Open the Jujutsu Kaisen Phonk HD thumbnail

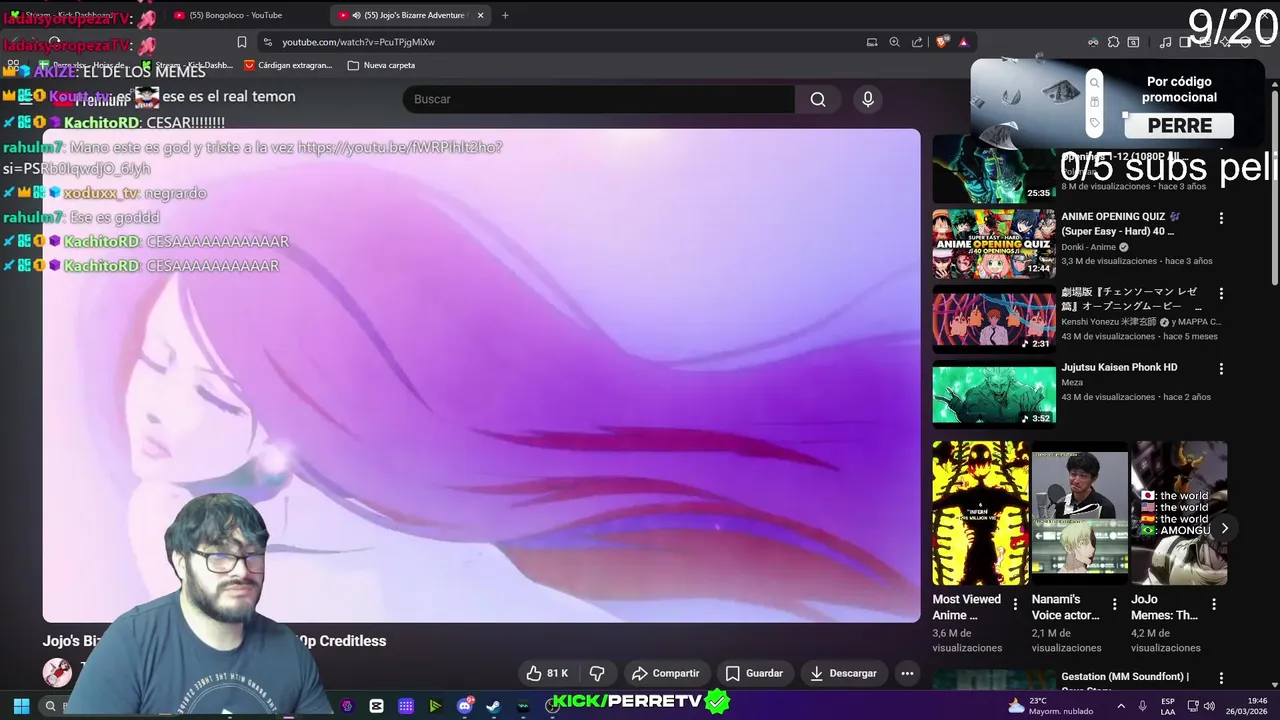coord(994,394)
